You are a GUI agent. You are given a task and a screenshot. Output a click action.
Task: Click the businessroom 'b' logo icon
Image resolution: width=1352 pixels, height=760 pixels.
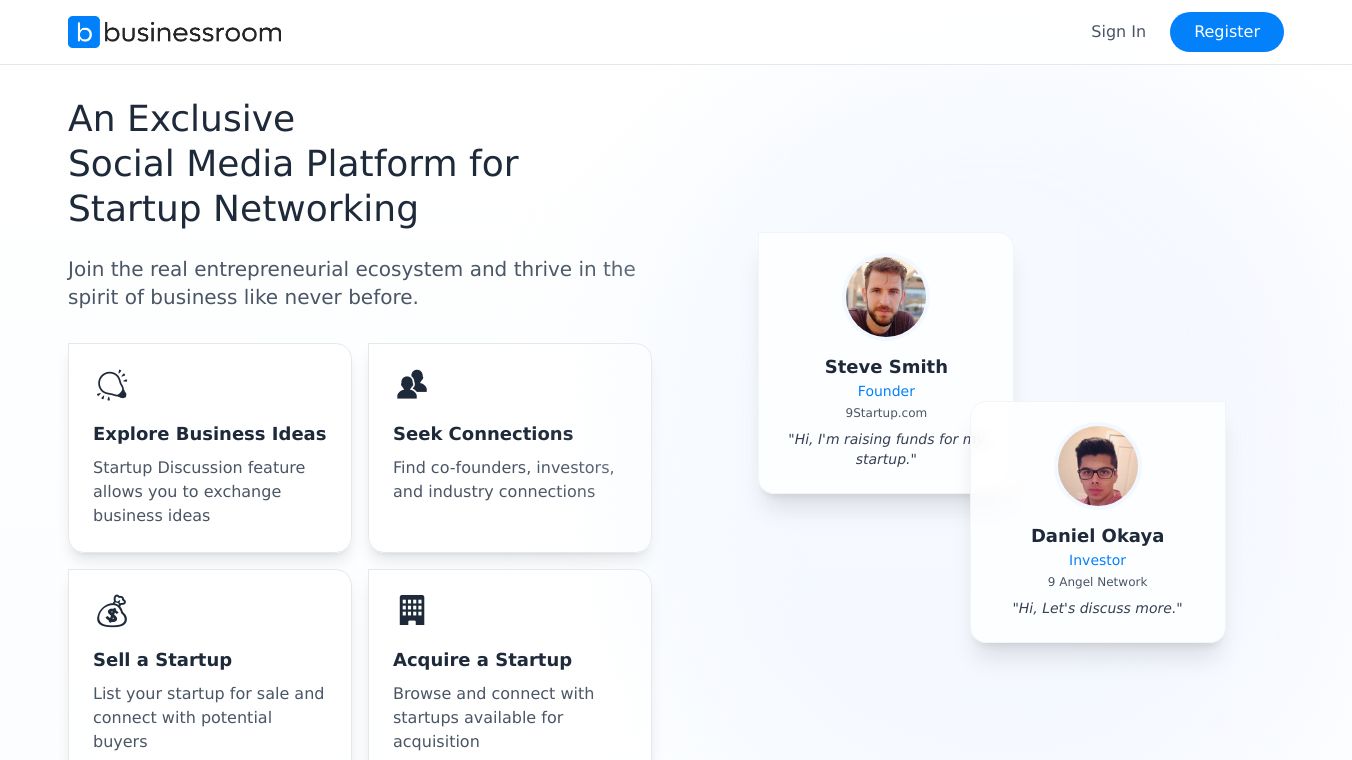[84, 32]
